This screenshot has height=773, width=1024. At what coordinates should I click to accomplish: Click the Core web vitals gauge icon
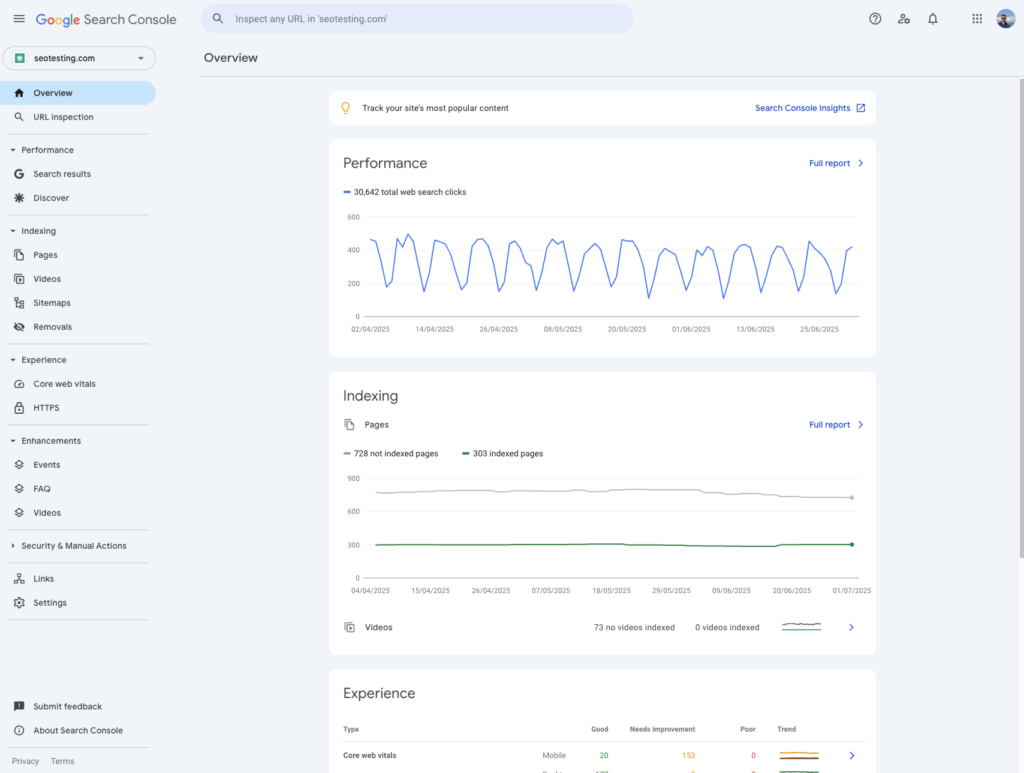click(x=19, y=384)
